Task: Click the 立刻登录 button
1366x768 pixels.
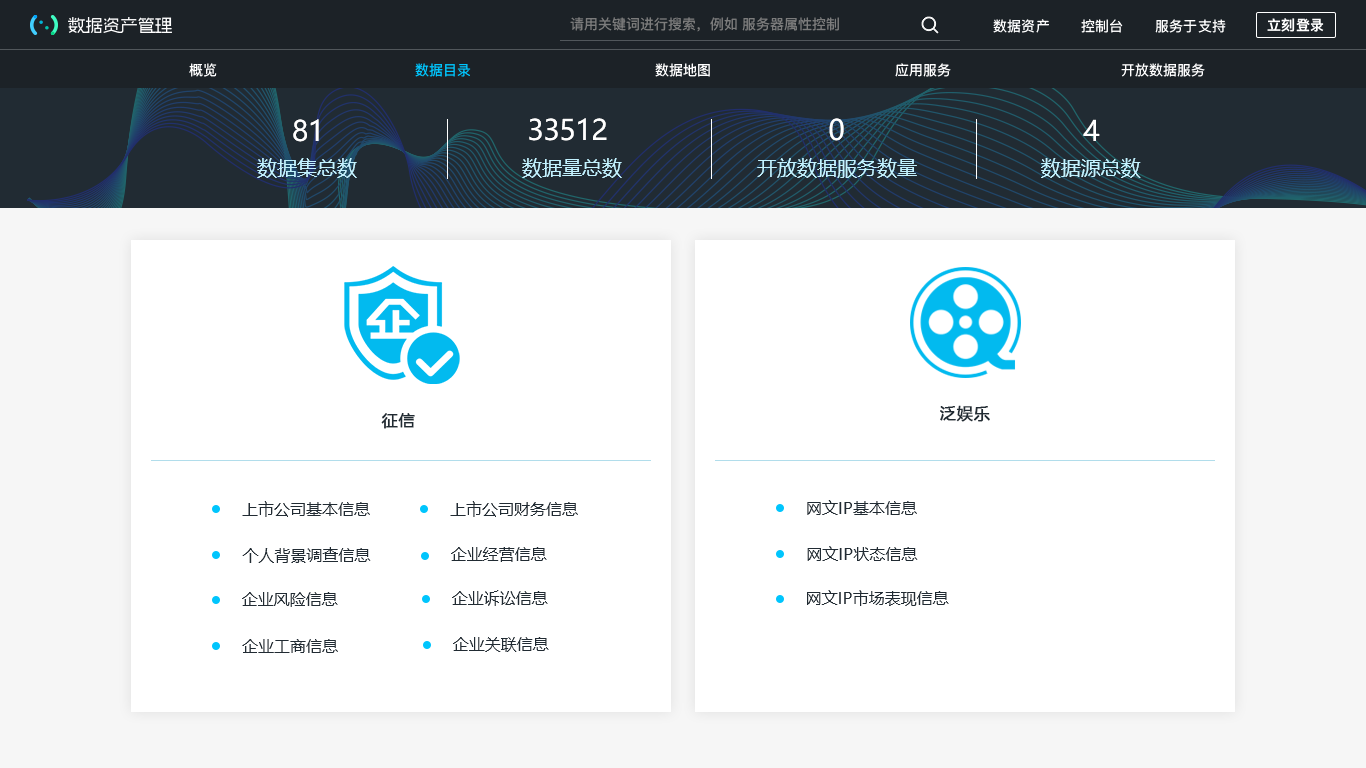Action: click(1296, 25)
